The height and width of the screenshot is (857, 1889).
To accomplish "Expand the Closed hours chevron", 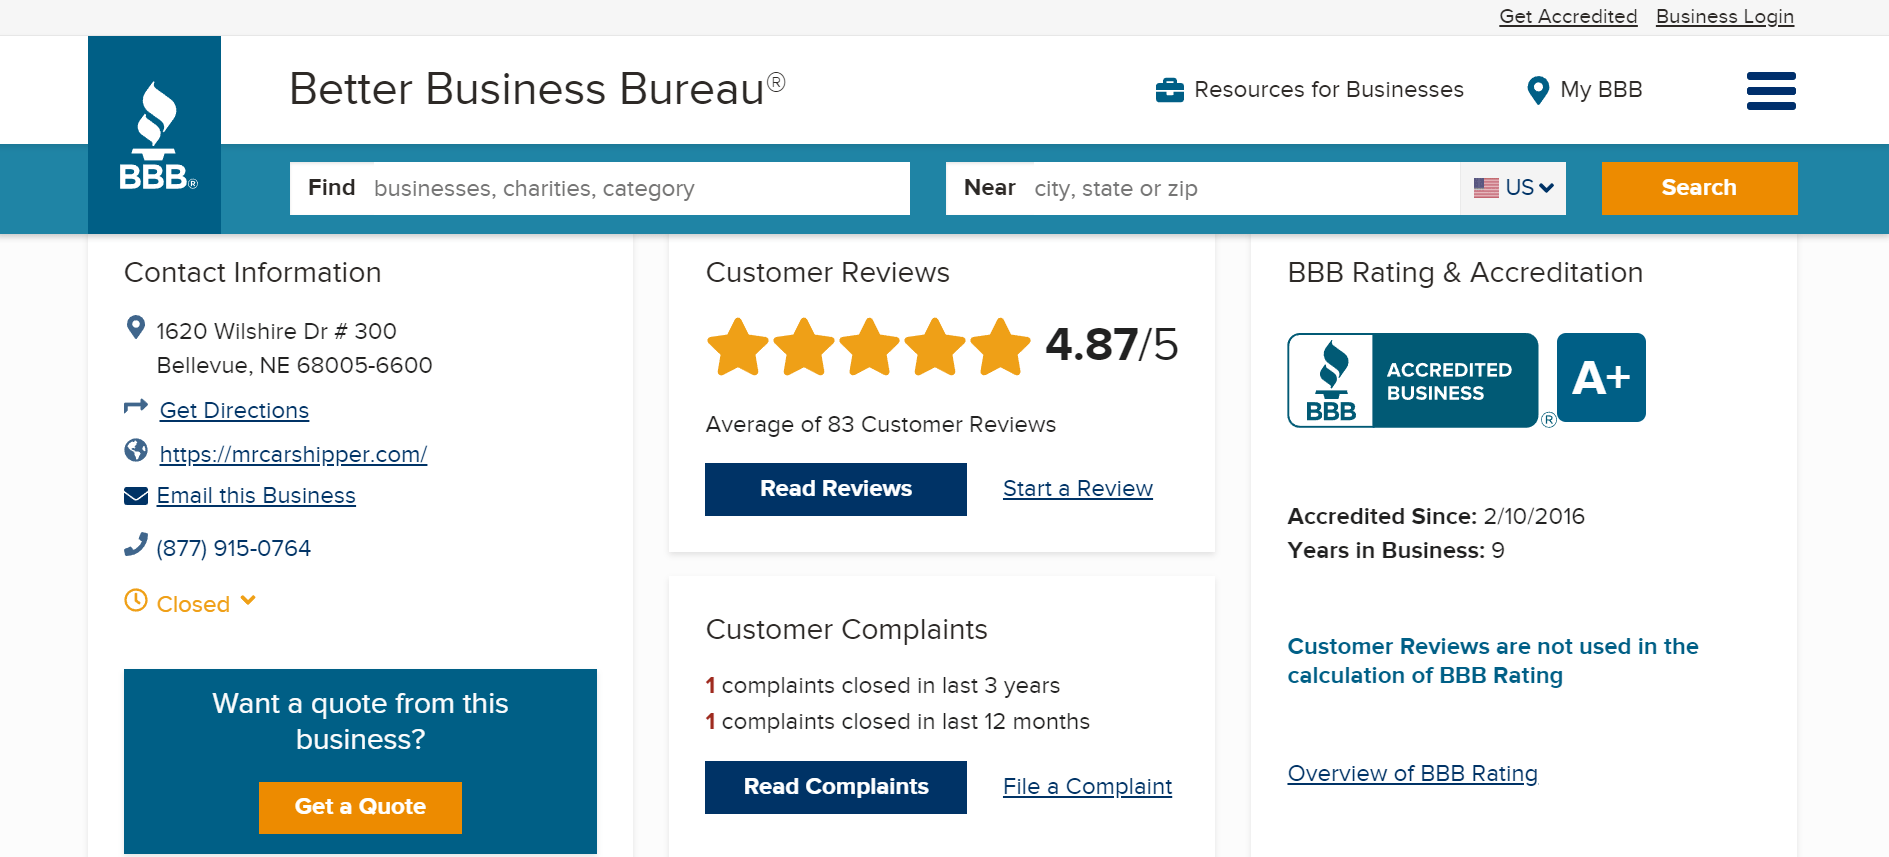I will click(x=249, y=601).
